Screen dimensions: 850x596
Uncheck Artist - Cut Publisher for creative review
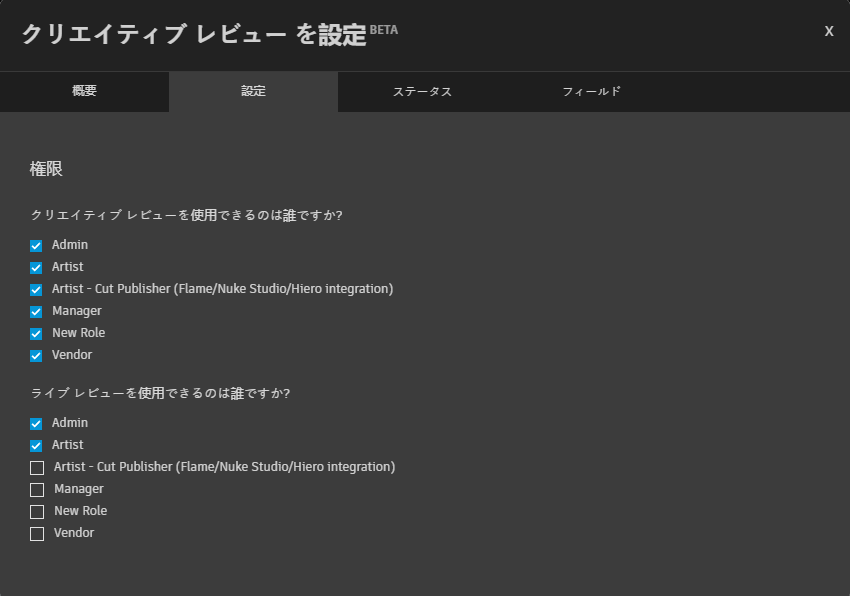37,288
